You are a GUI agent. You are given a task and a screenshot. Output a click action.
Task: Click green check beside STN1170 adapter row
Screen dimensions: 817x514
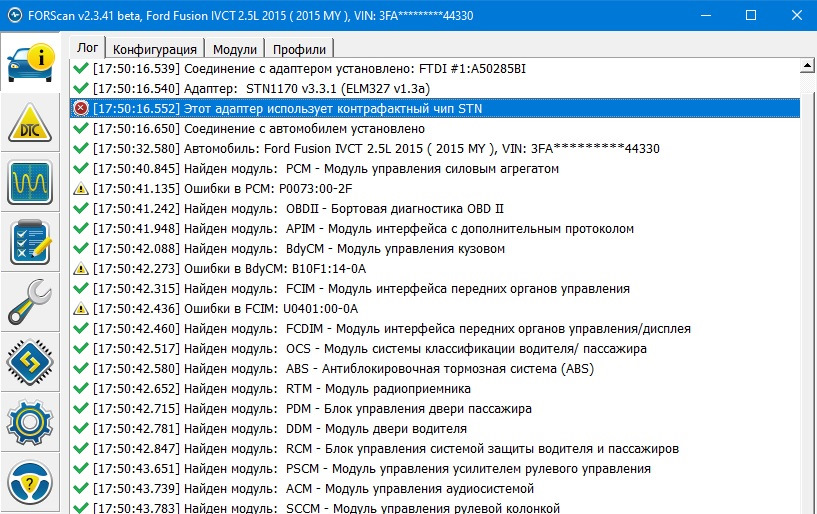(81, 88)
